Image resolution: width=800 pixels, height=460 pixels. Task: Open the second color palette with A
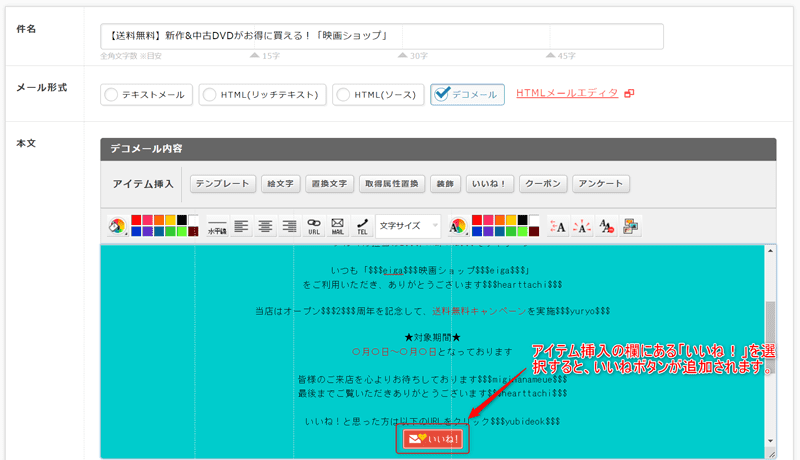(x=459, y=227)
